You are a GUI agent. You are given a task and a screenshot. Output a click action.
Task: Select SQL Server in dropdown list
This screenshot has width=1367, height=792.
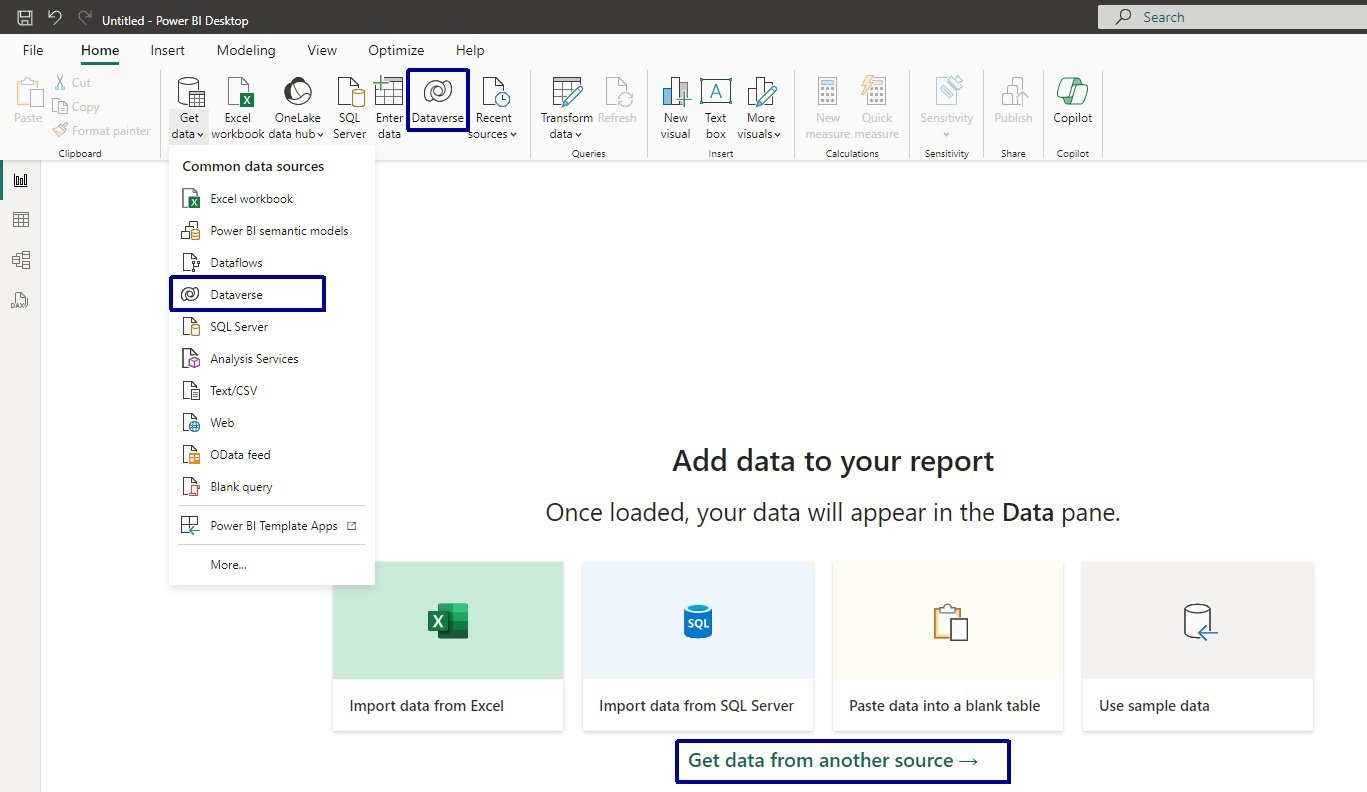(x=271, y=327)
